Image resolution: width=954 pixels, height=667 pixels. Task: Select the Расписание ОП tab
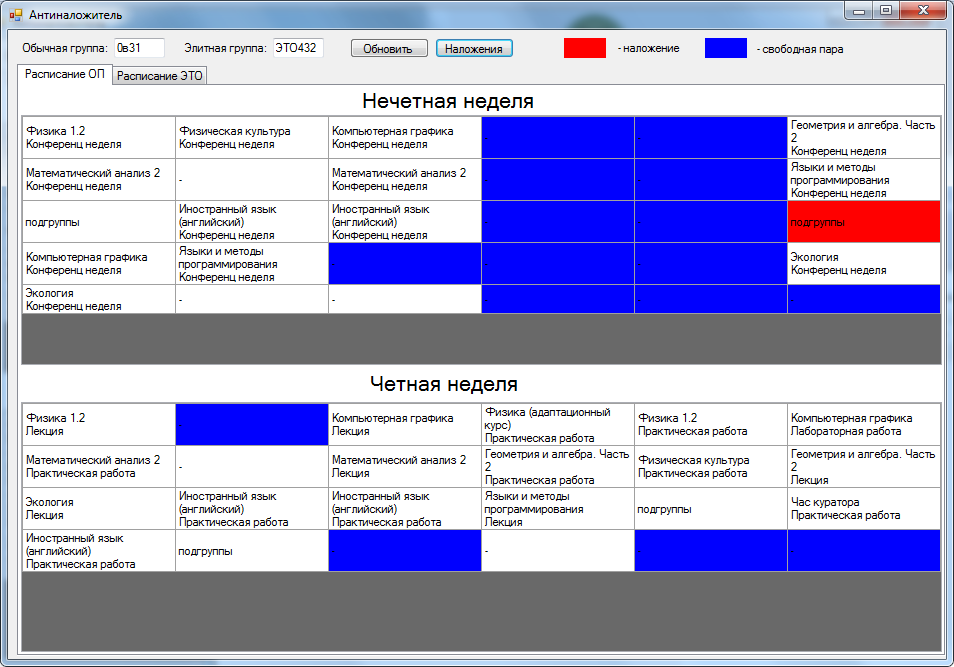[65, 75]
